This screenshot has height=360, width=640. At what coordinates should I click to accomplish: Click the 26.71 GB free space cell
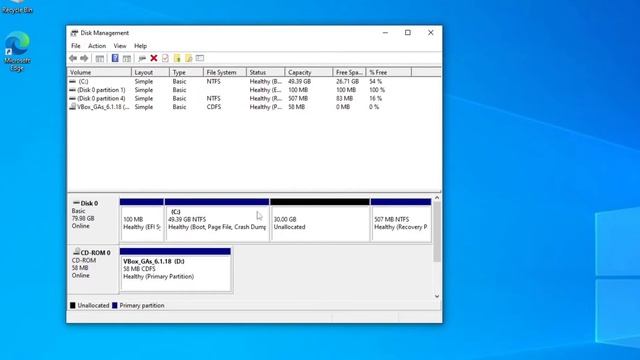(347, 82)
